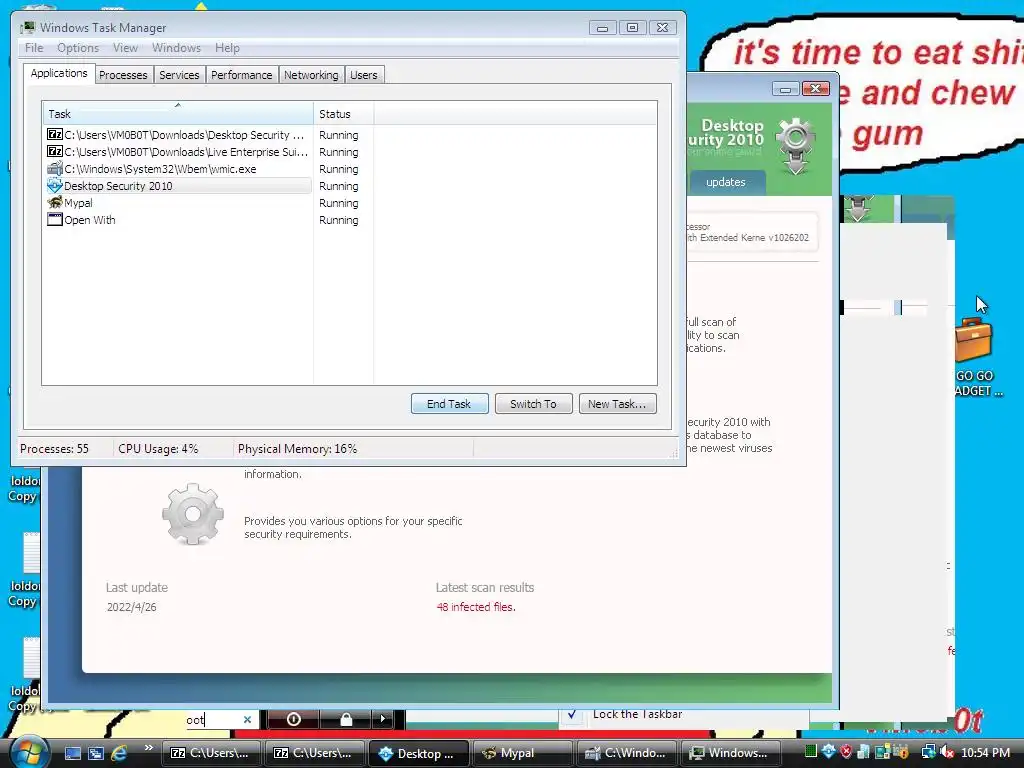Sort by the Status column header
The height and width of the screenshot is (768, 1024).
coord(343,114)
